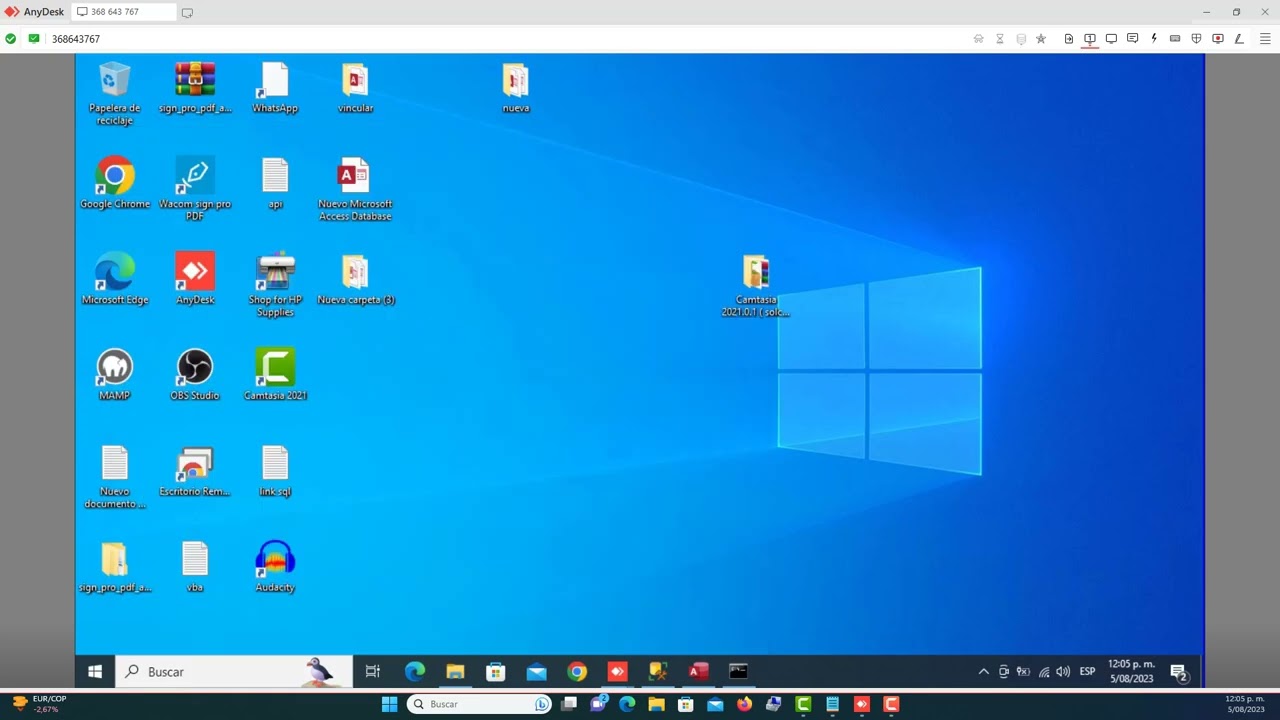
Task: Open the command prompt on remote taskbar
Action: click(x=738, y=672)
